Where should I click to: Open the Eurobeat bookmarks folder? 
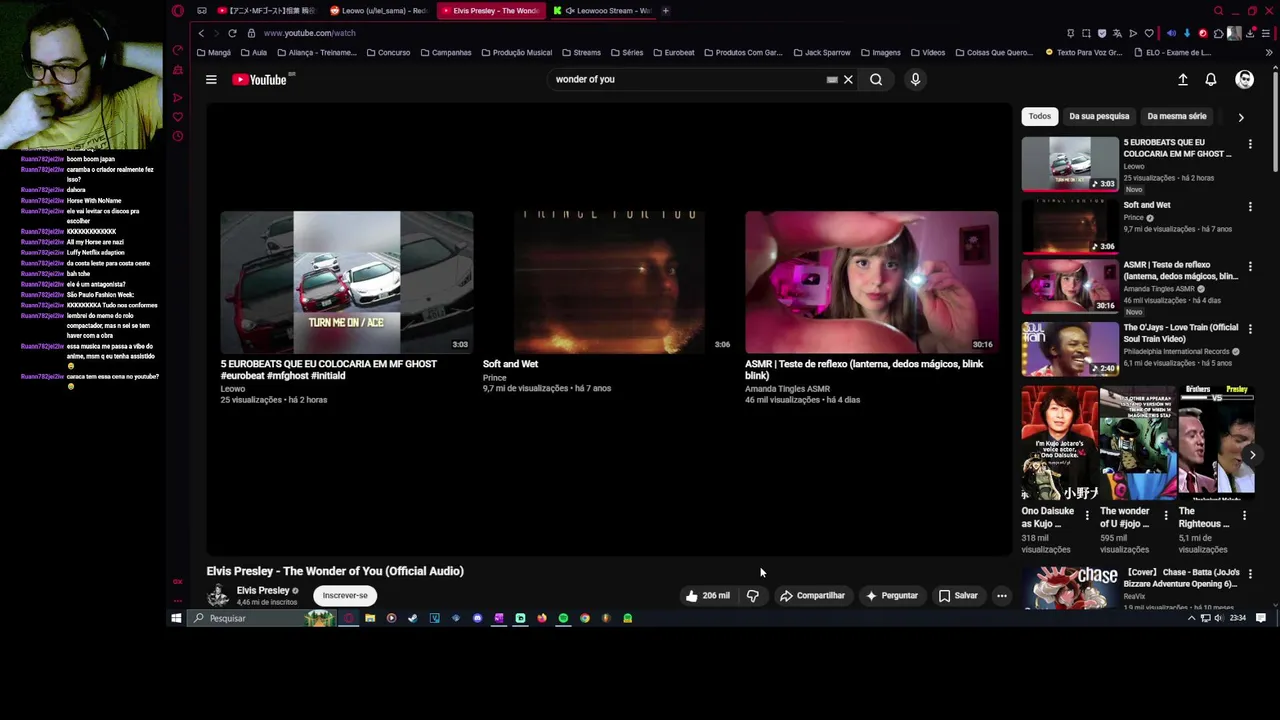[x=673, y=52]
